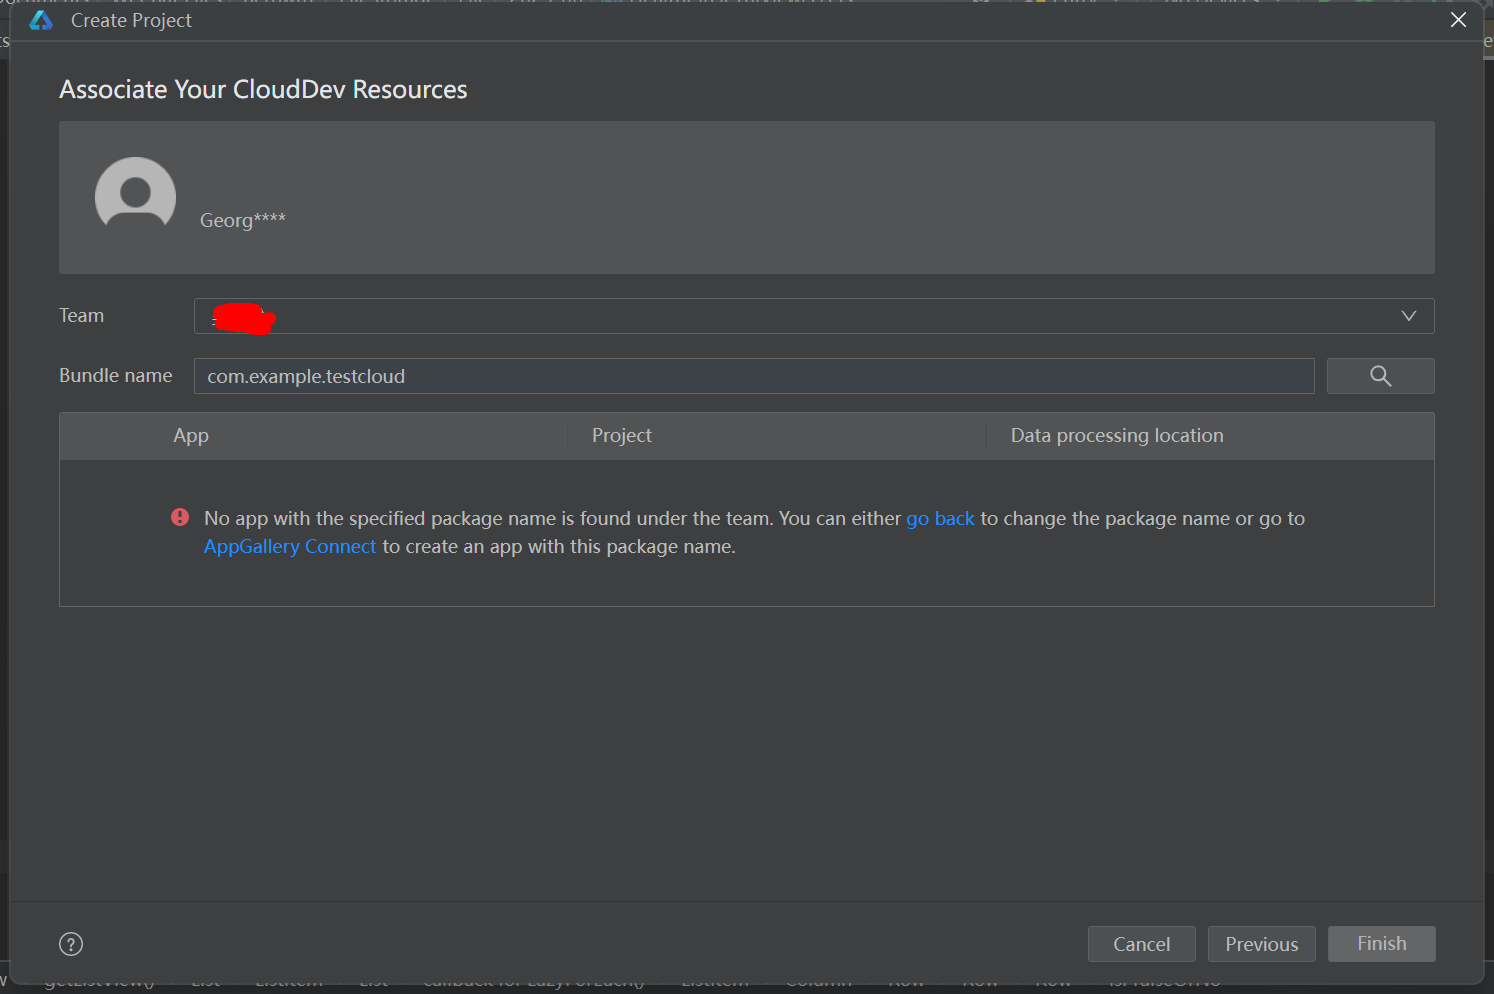Click the DevEco Studio logo icon

point(41,21)
